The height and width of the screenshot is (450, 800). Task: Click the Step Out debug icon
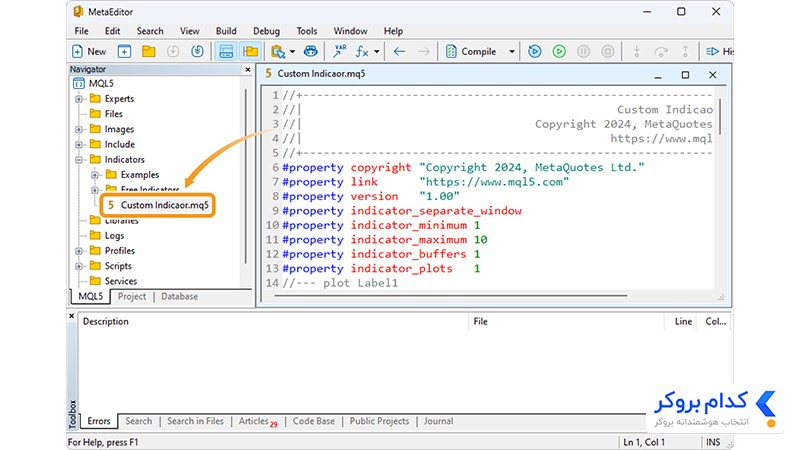(685, 52)
